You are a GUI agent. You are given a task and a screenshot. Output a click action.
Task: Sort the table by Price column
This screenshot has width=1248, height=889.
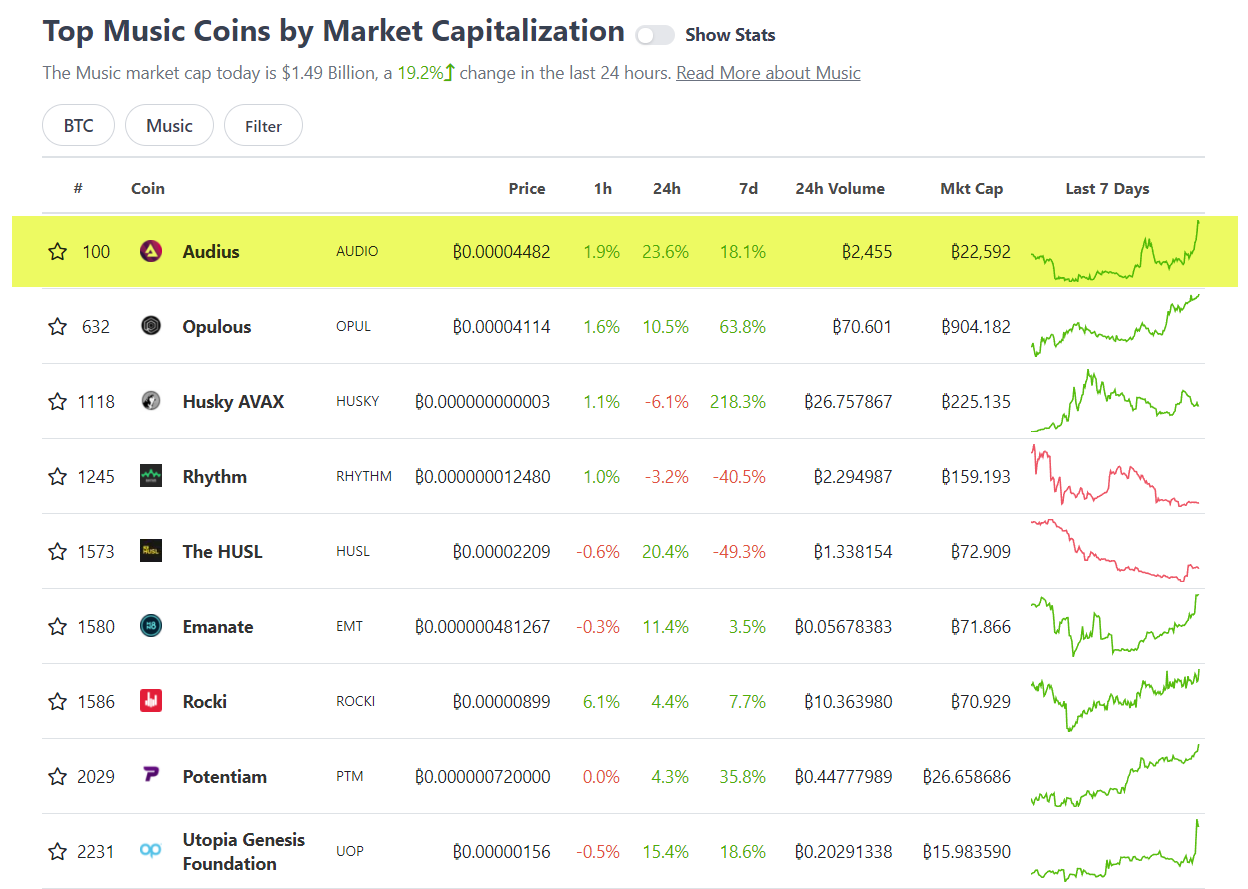pos(527,188)
